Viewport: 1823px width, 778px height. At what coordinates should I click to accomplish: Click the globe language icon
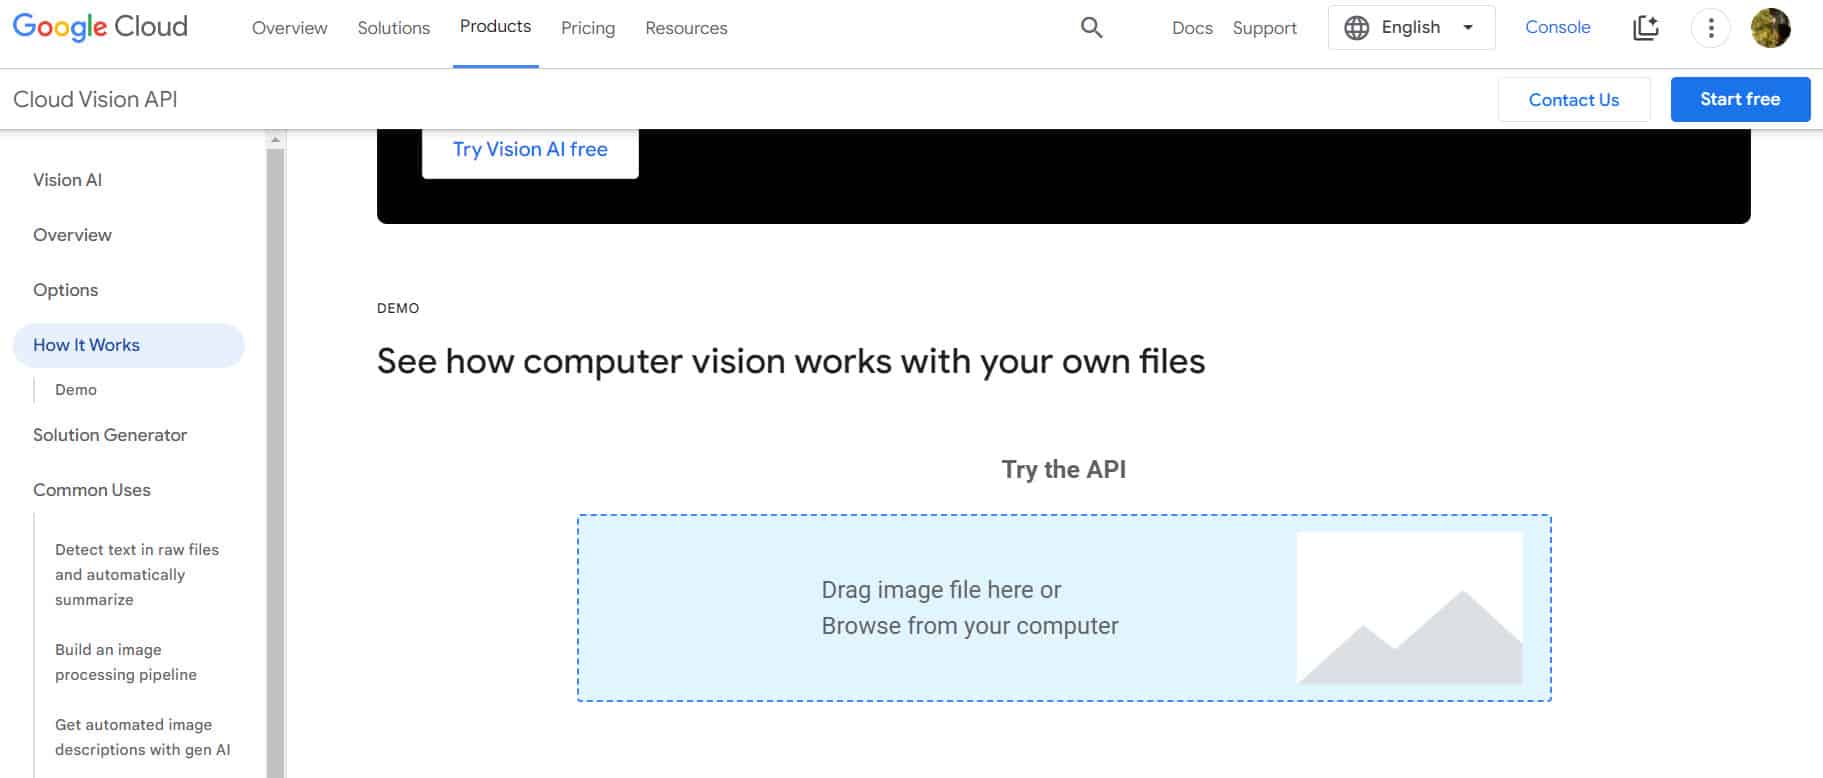click(x=1357, y=28)
